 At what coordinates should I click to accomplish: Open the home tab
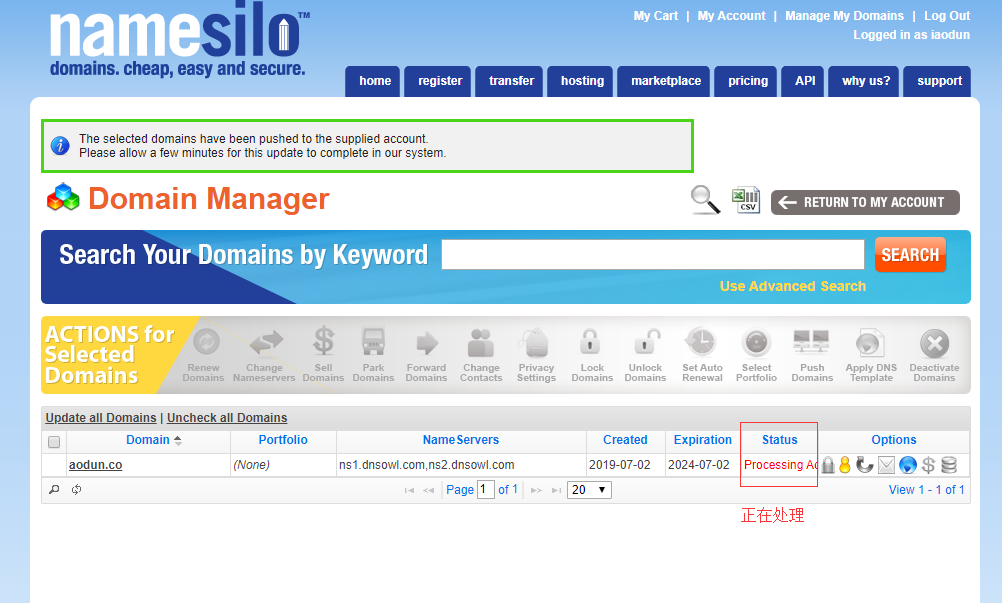point(373,81)
